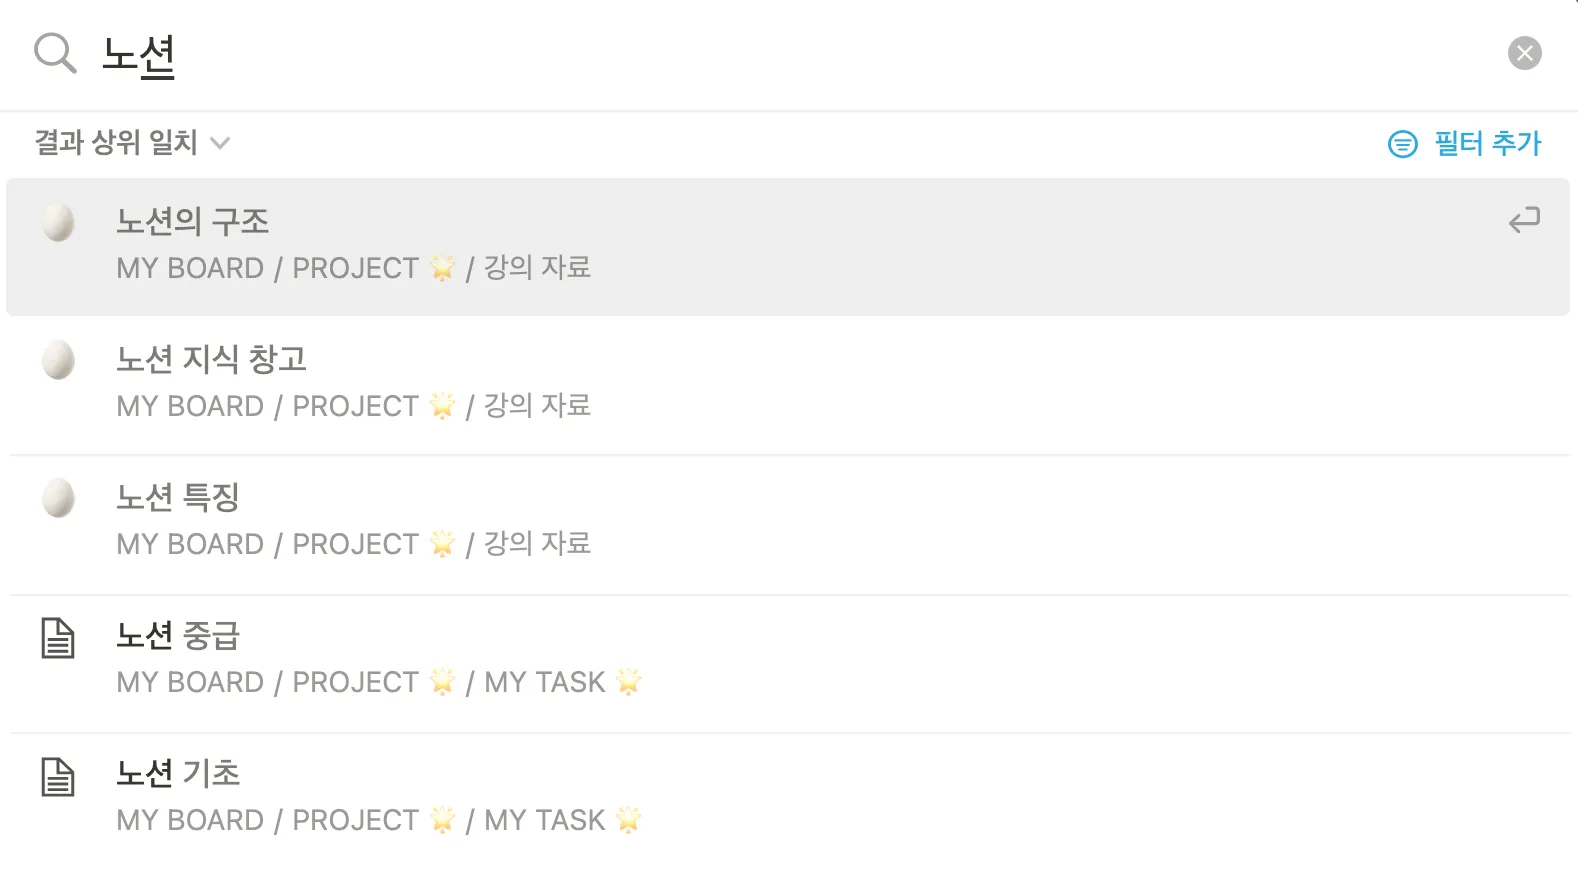Viewport: 1578px width, 870px height.
Task: Clear the search with the X button
Action: tap(1524, 53)
